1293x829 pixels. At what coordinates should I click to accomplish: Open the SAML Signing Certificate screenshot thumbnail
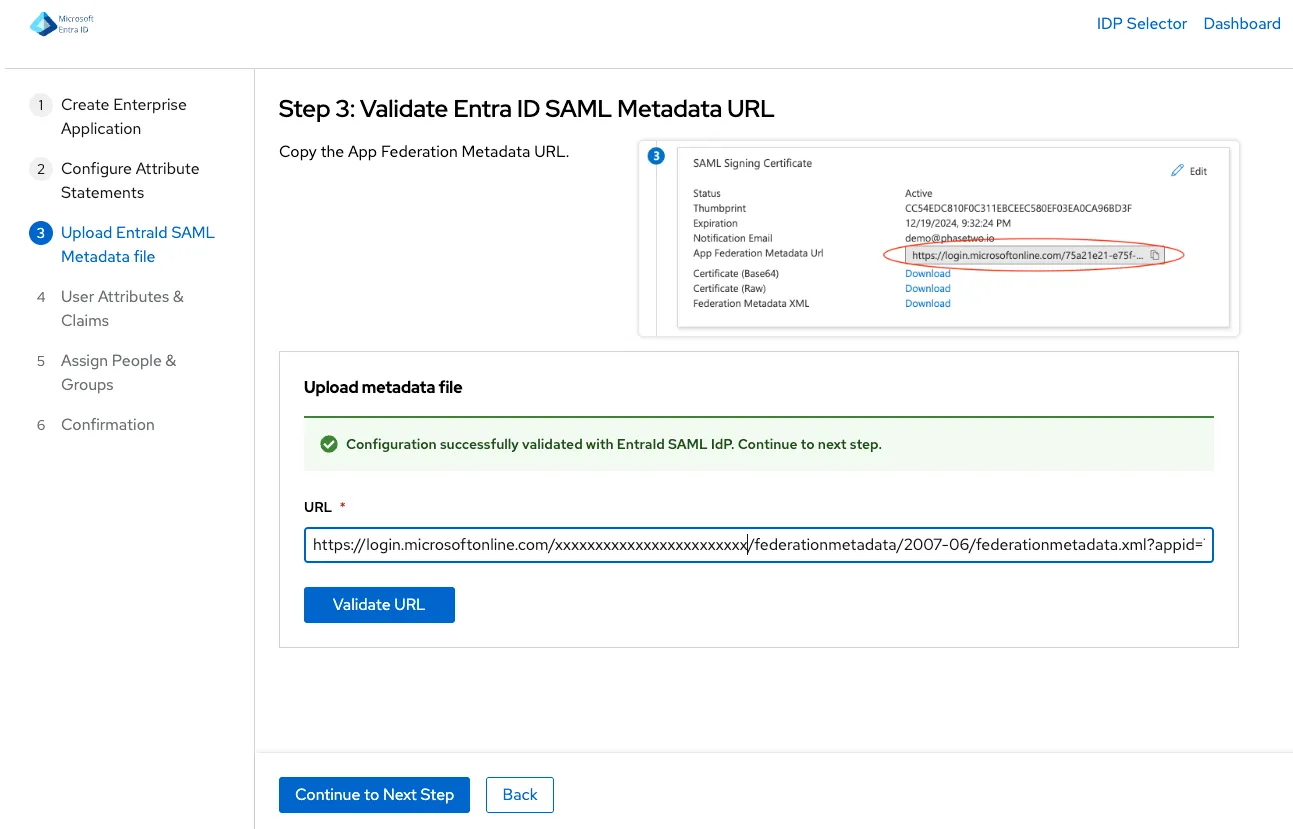[x=939, y=238]
